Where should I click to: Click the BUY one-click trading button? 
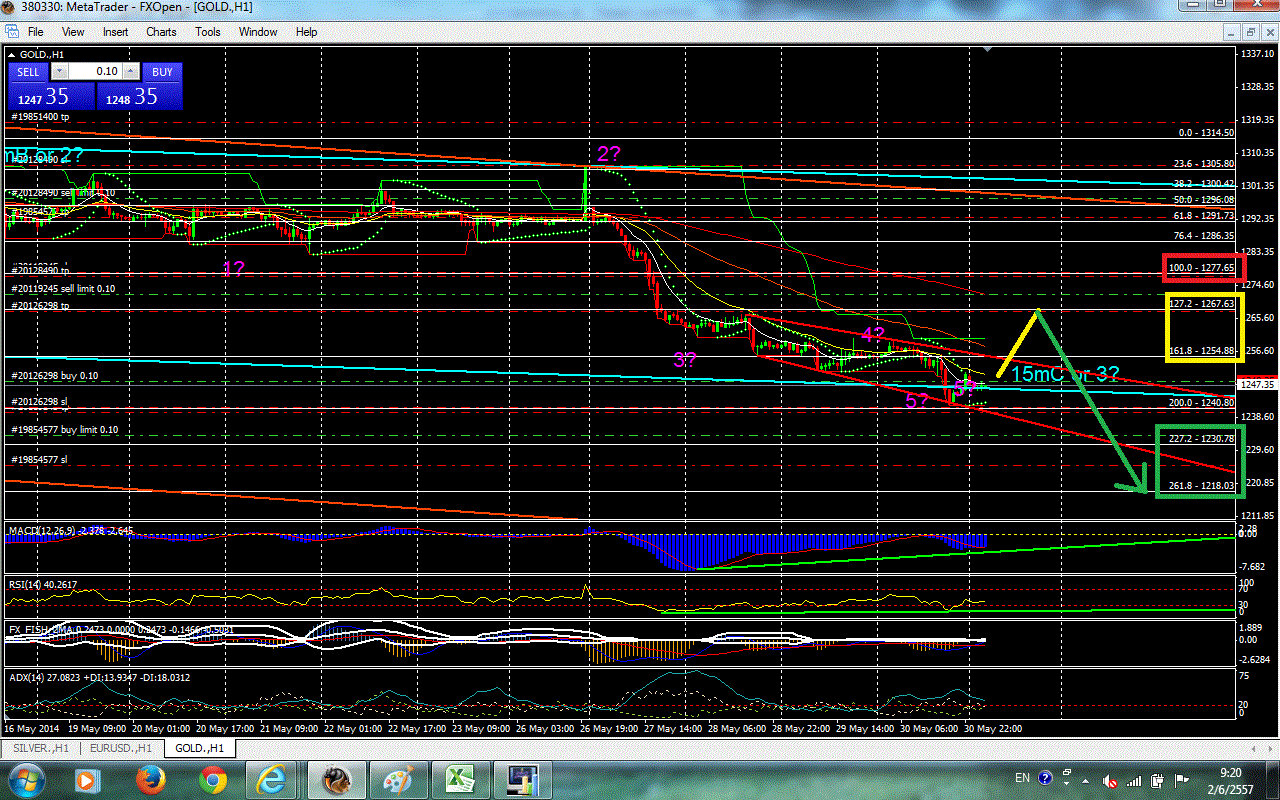click(x=163, y=72)
